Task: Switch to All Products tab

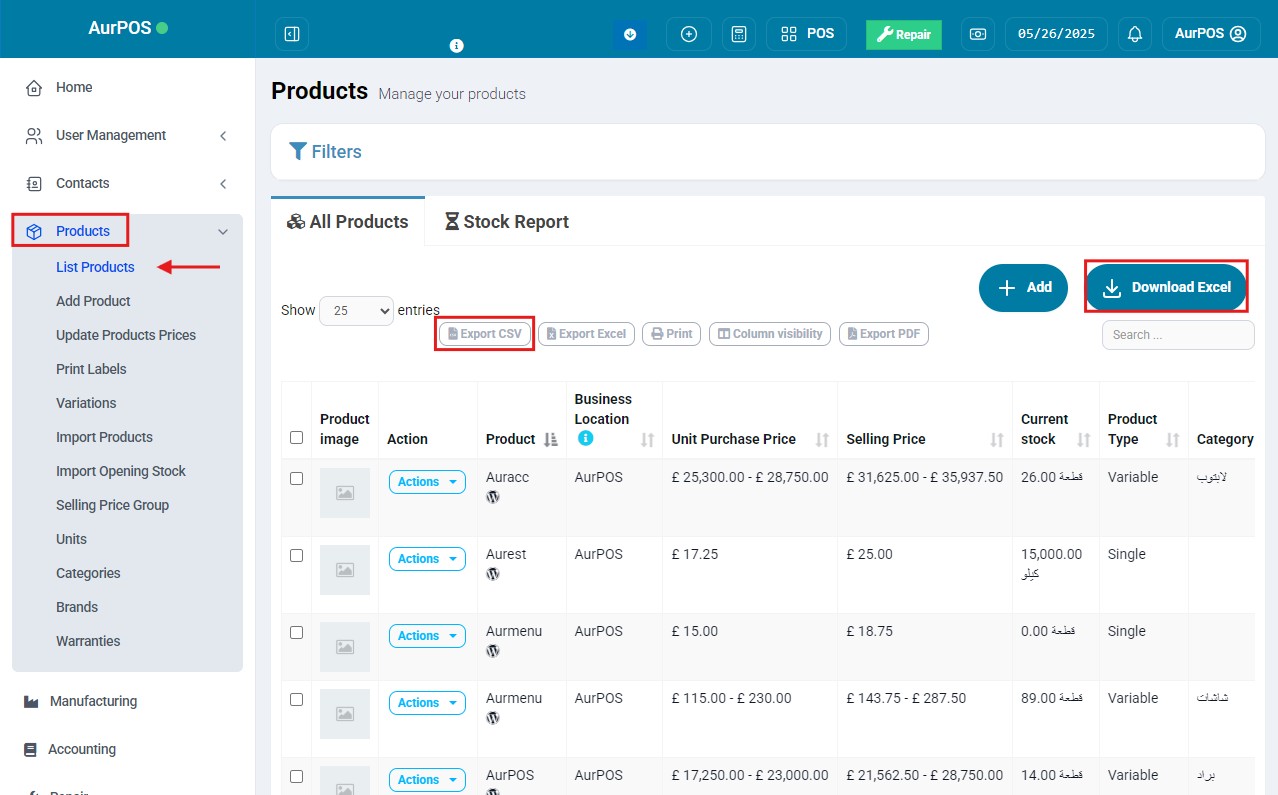Action: pyautogui.click(x=347, y=222)
